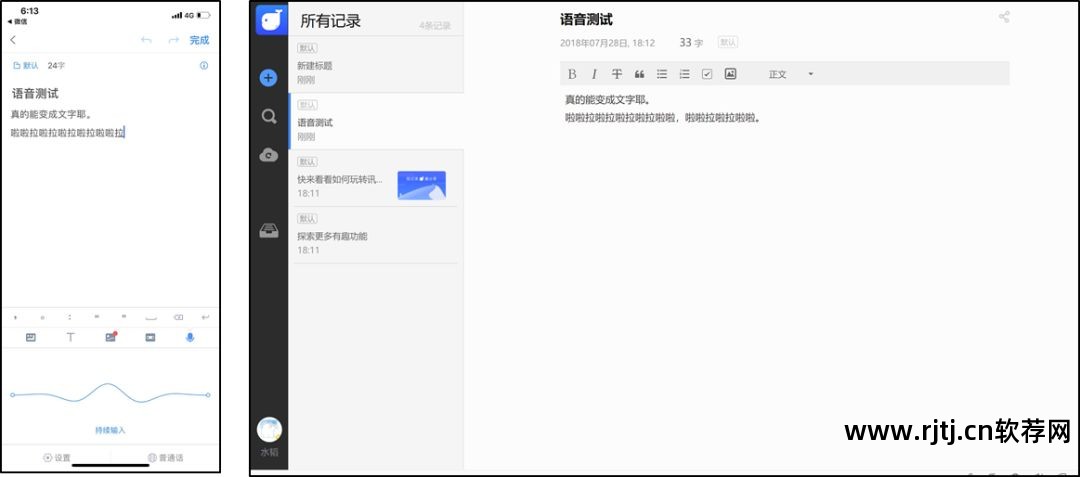Tap the voice waveform on phone
This screenshot has height=477, width=1080.
(110, 394)
